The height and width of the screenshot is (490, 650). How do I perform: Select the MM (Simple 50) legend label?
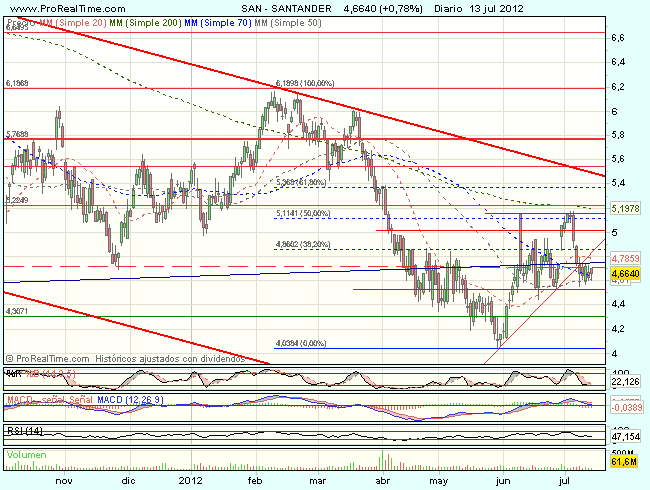[x=288, y=23]
